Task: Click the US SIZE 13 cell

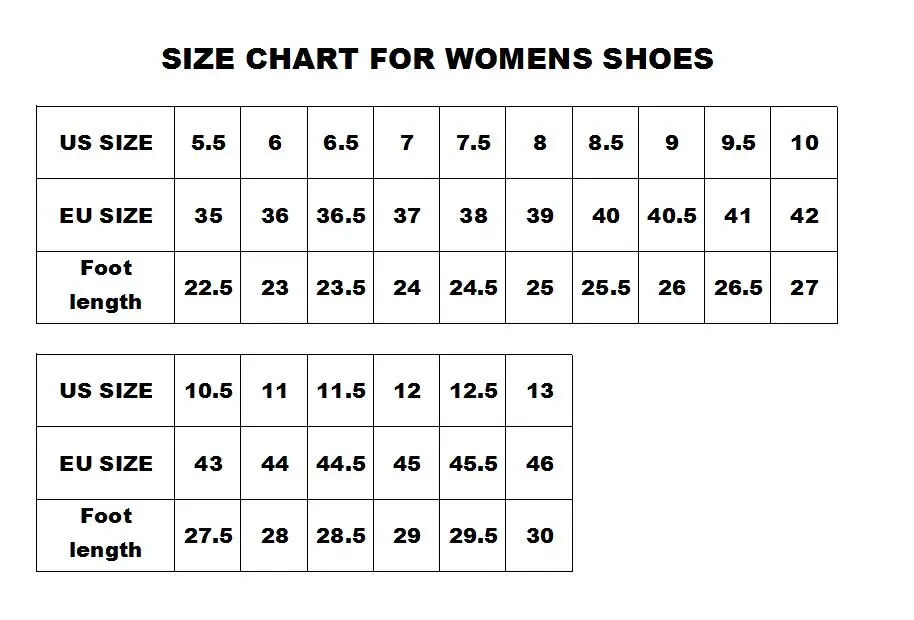Action: point(539,390)
